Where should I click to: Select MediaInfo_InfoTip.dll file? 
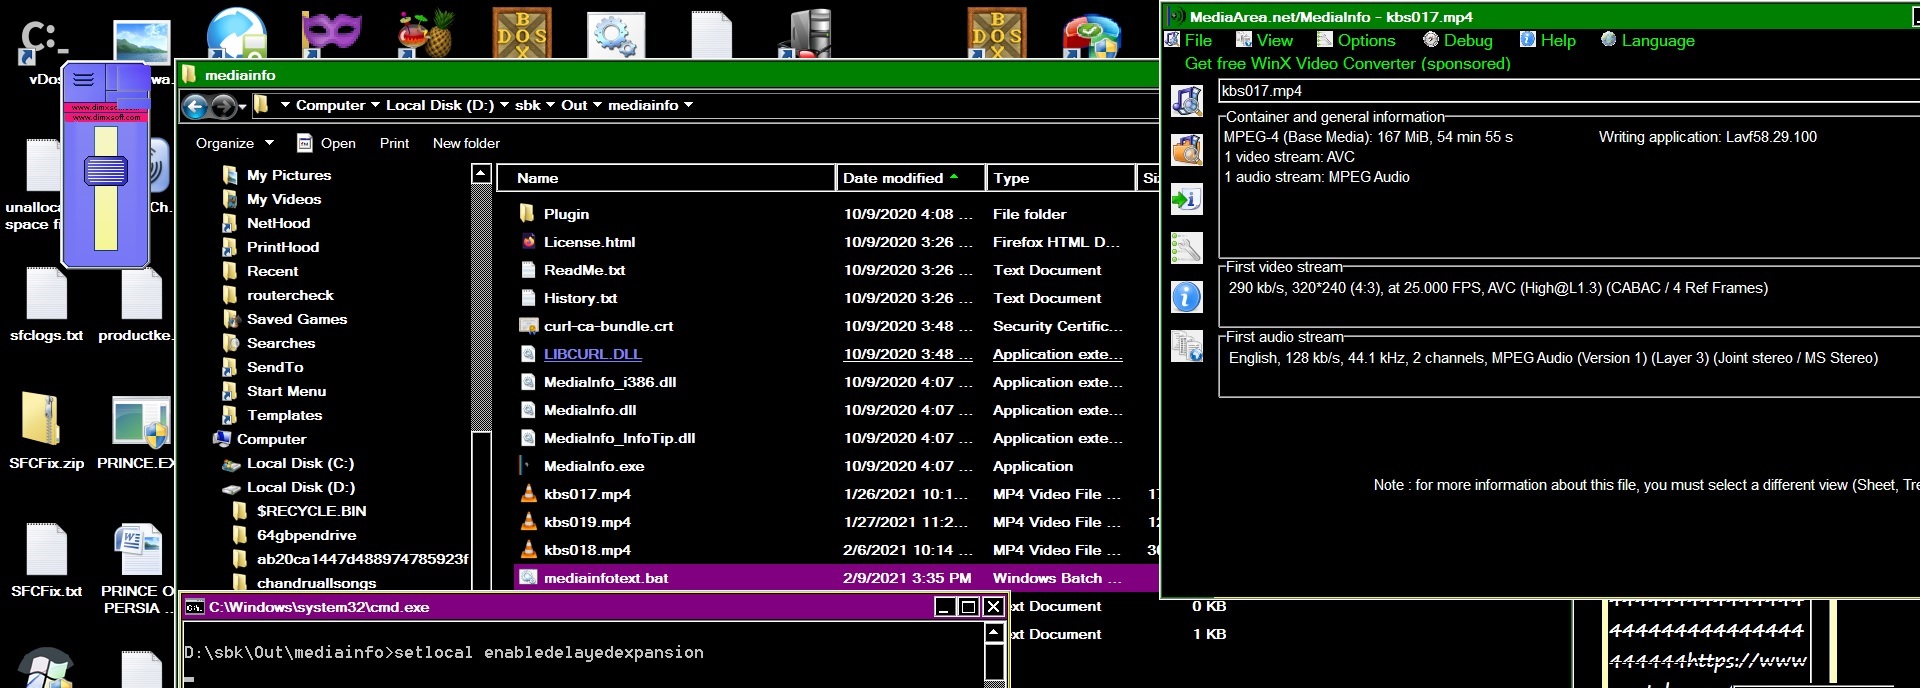pos(619,438)
